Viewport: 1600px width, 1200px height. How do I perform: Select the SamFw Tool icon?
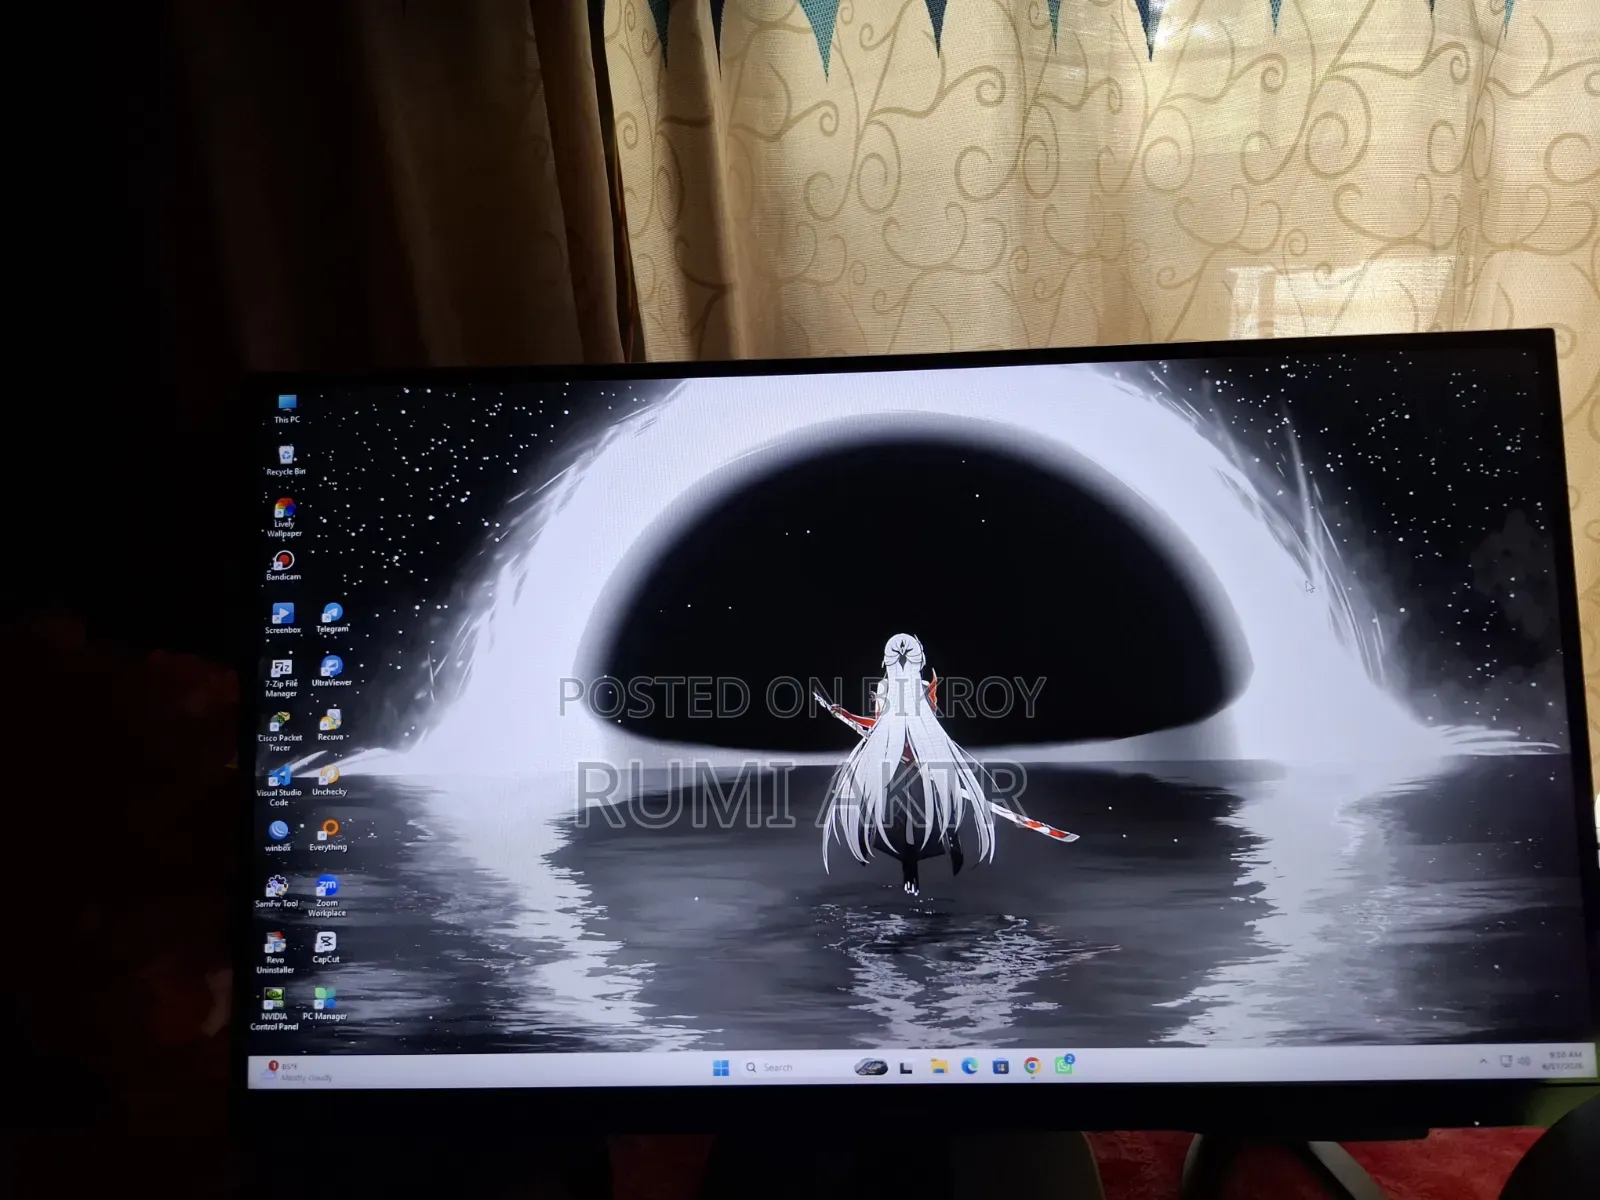coord(276,892)
